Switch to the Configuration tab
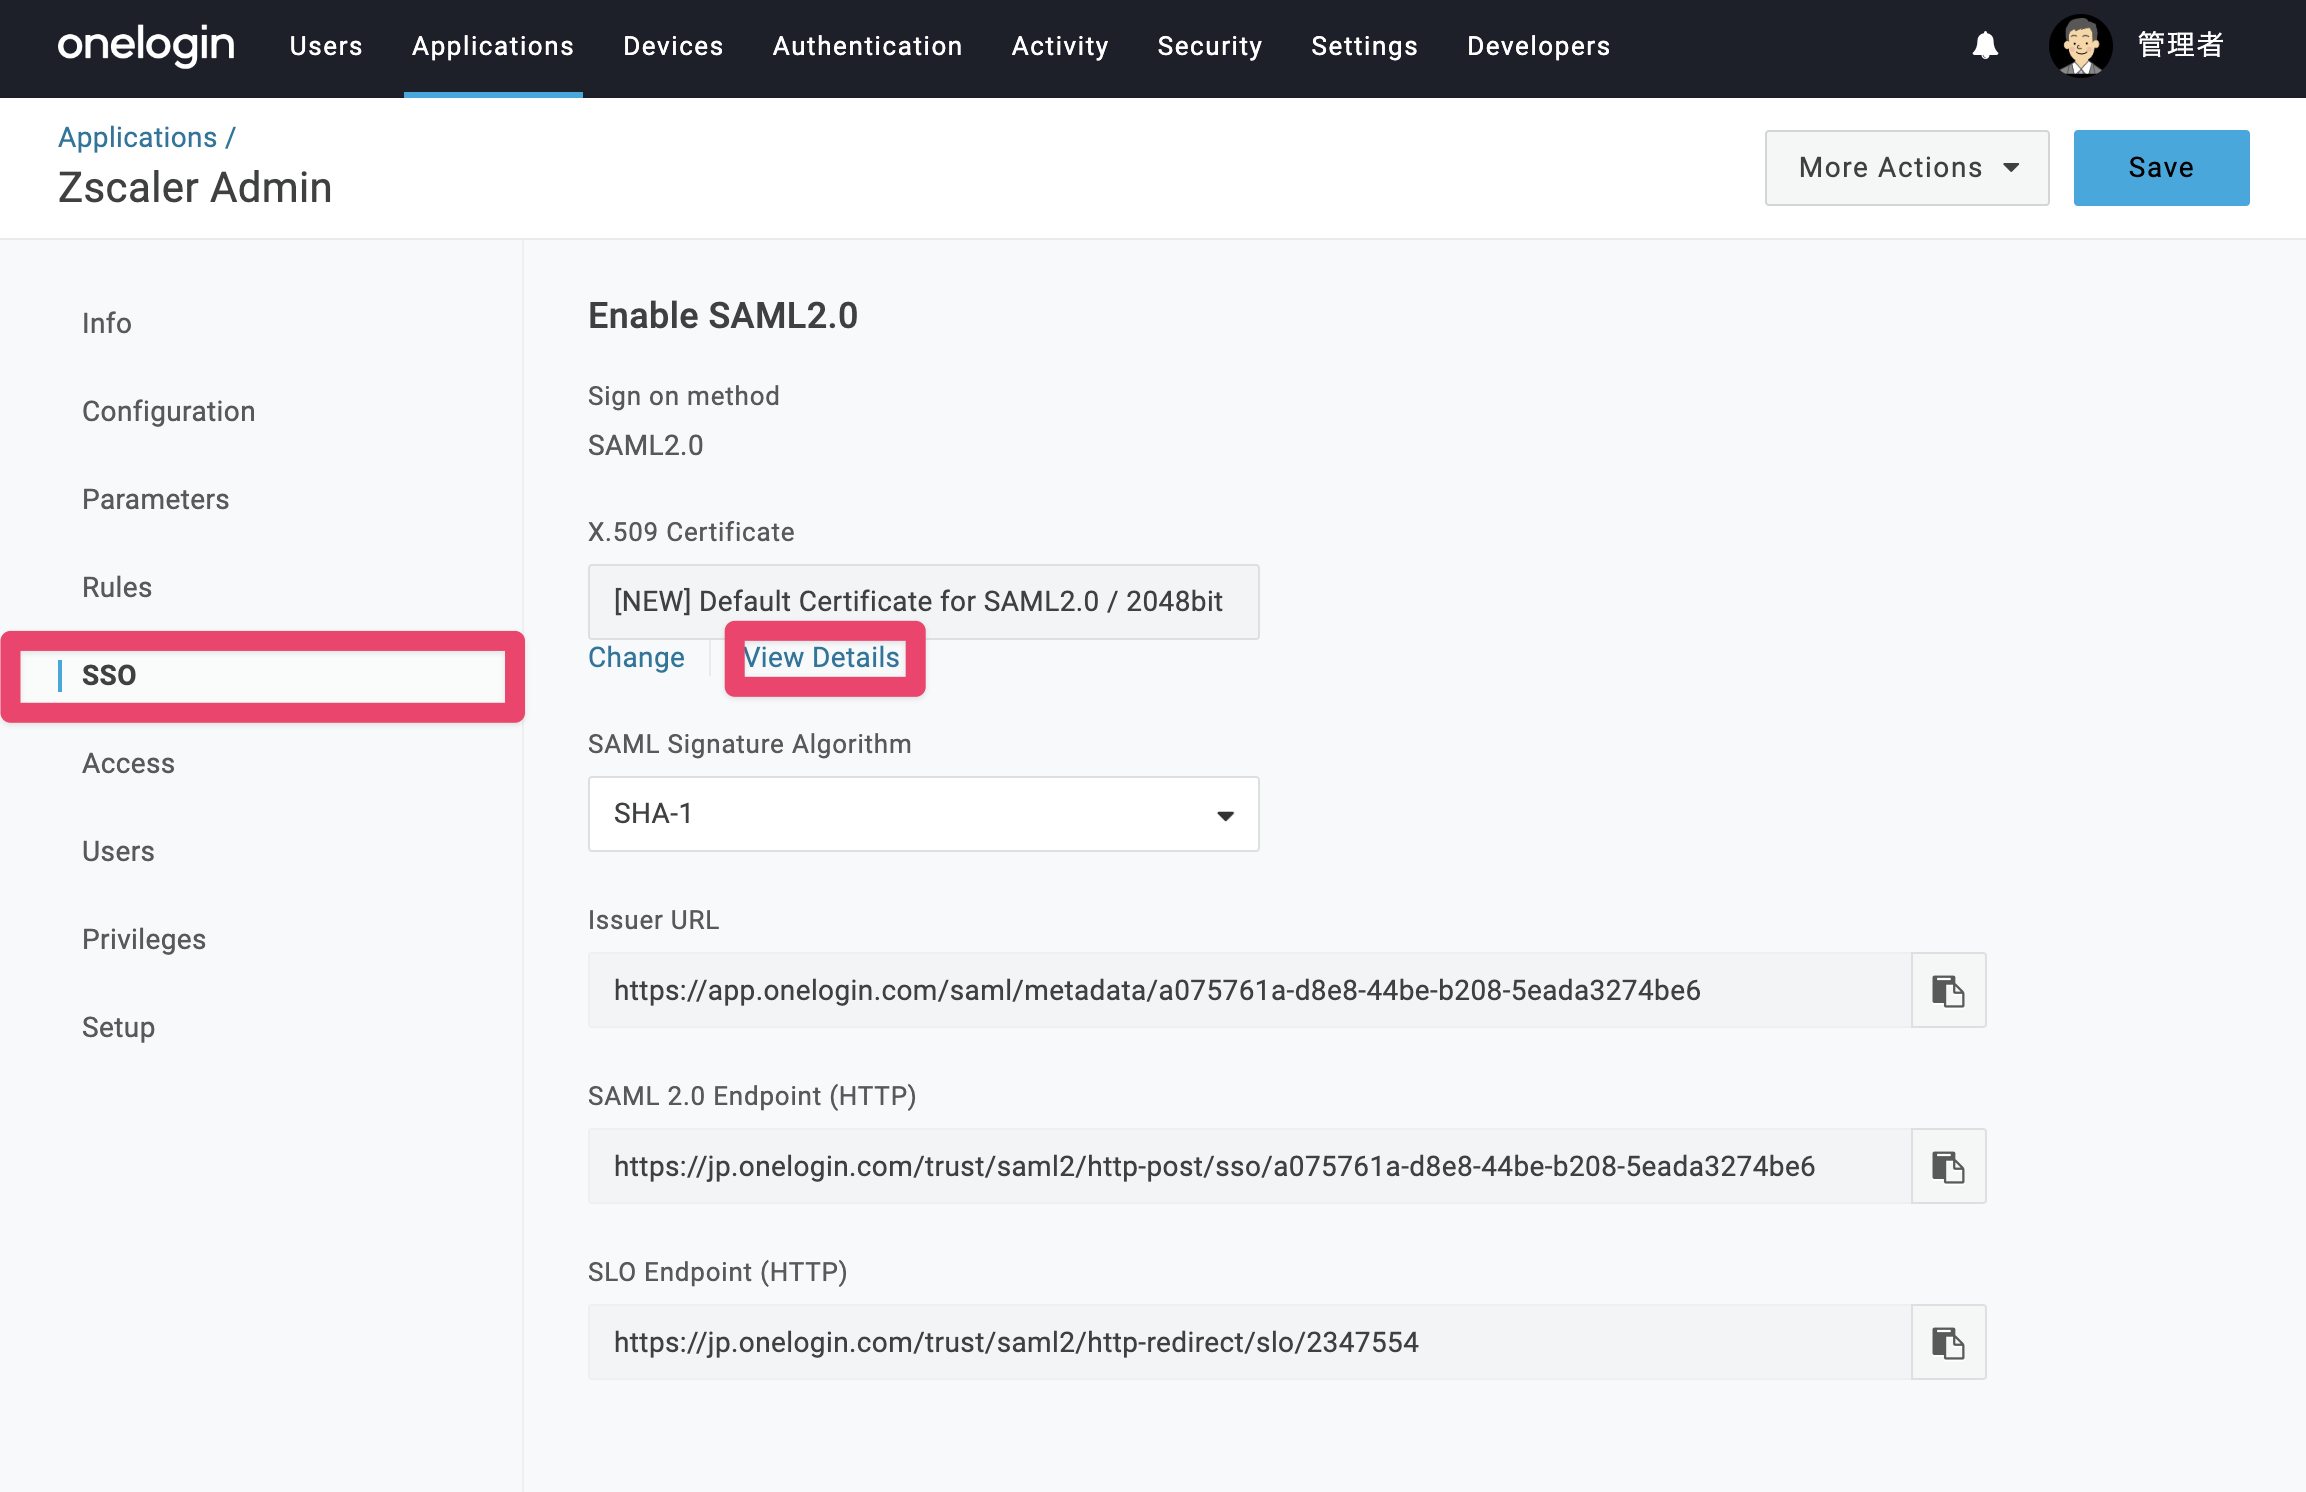This screenshot has height=1492, width=2306. tap(168, 411)
